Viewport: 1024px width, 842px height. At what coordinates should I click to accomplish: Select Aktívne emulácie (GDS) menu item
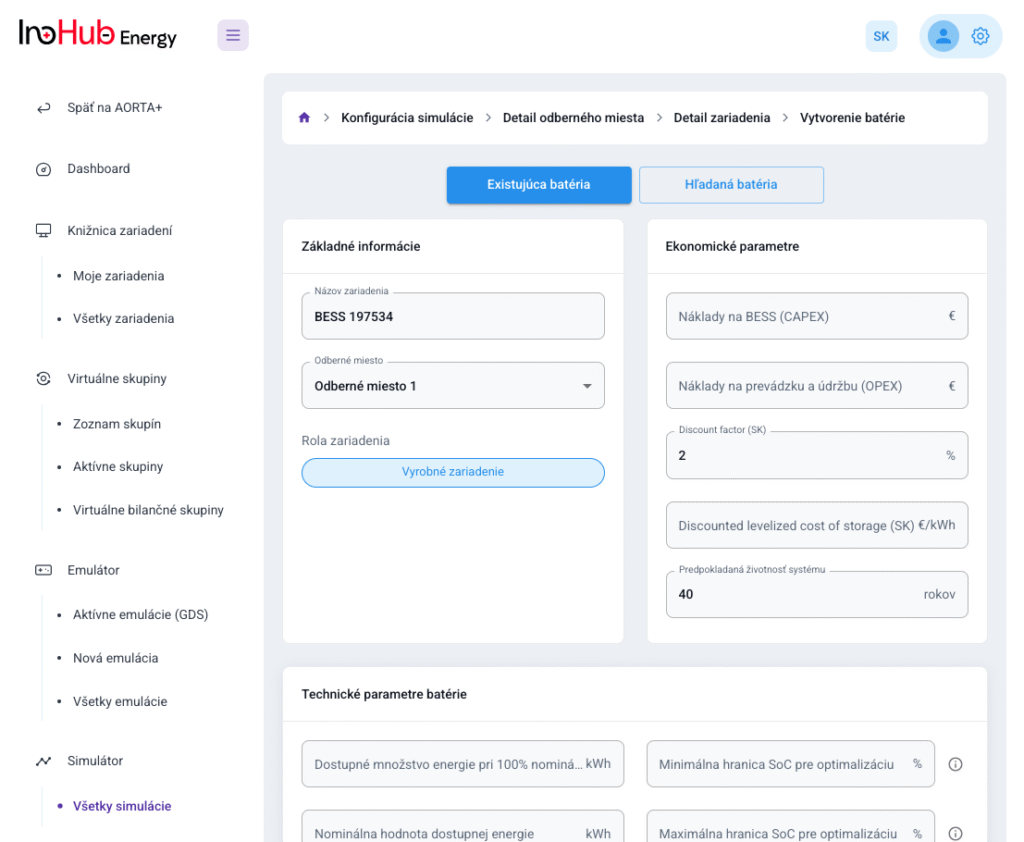[140, 614]
